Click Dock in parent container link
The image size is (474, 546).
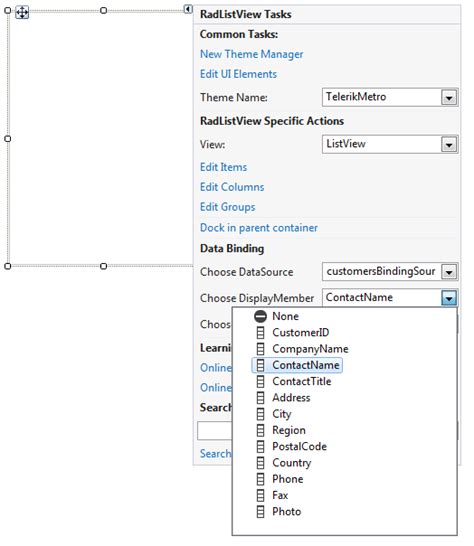pos(259,228)
